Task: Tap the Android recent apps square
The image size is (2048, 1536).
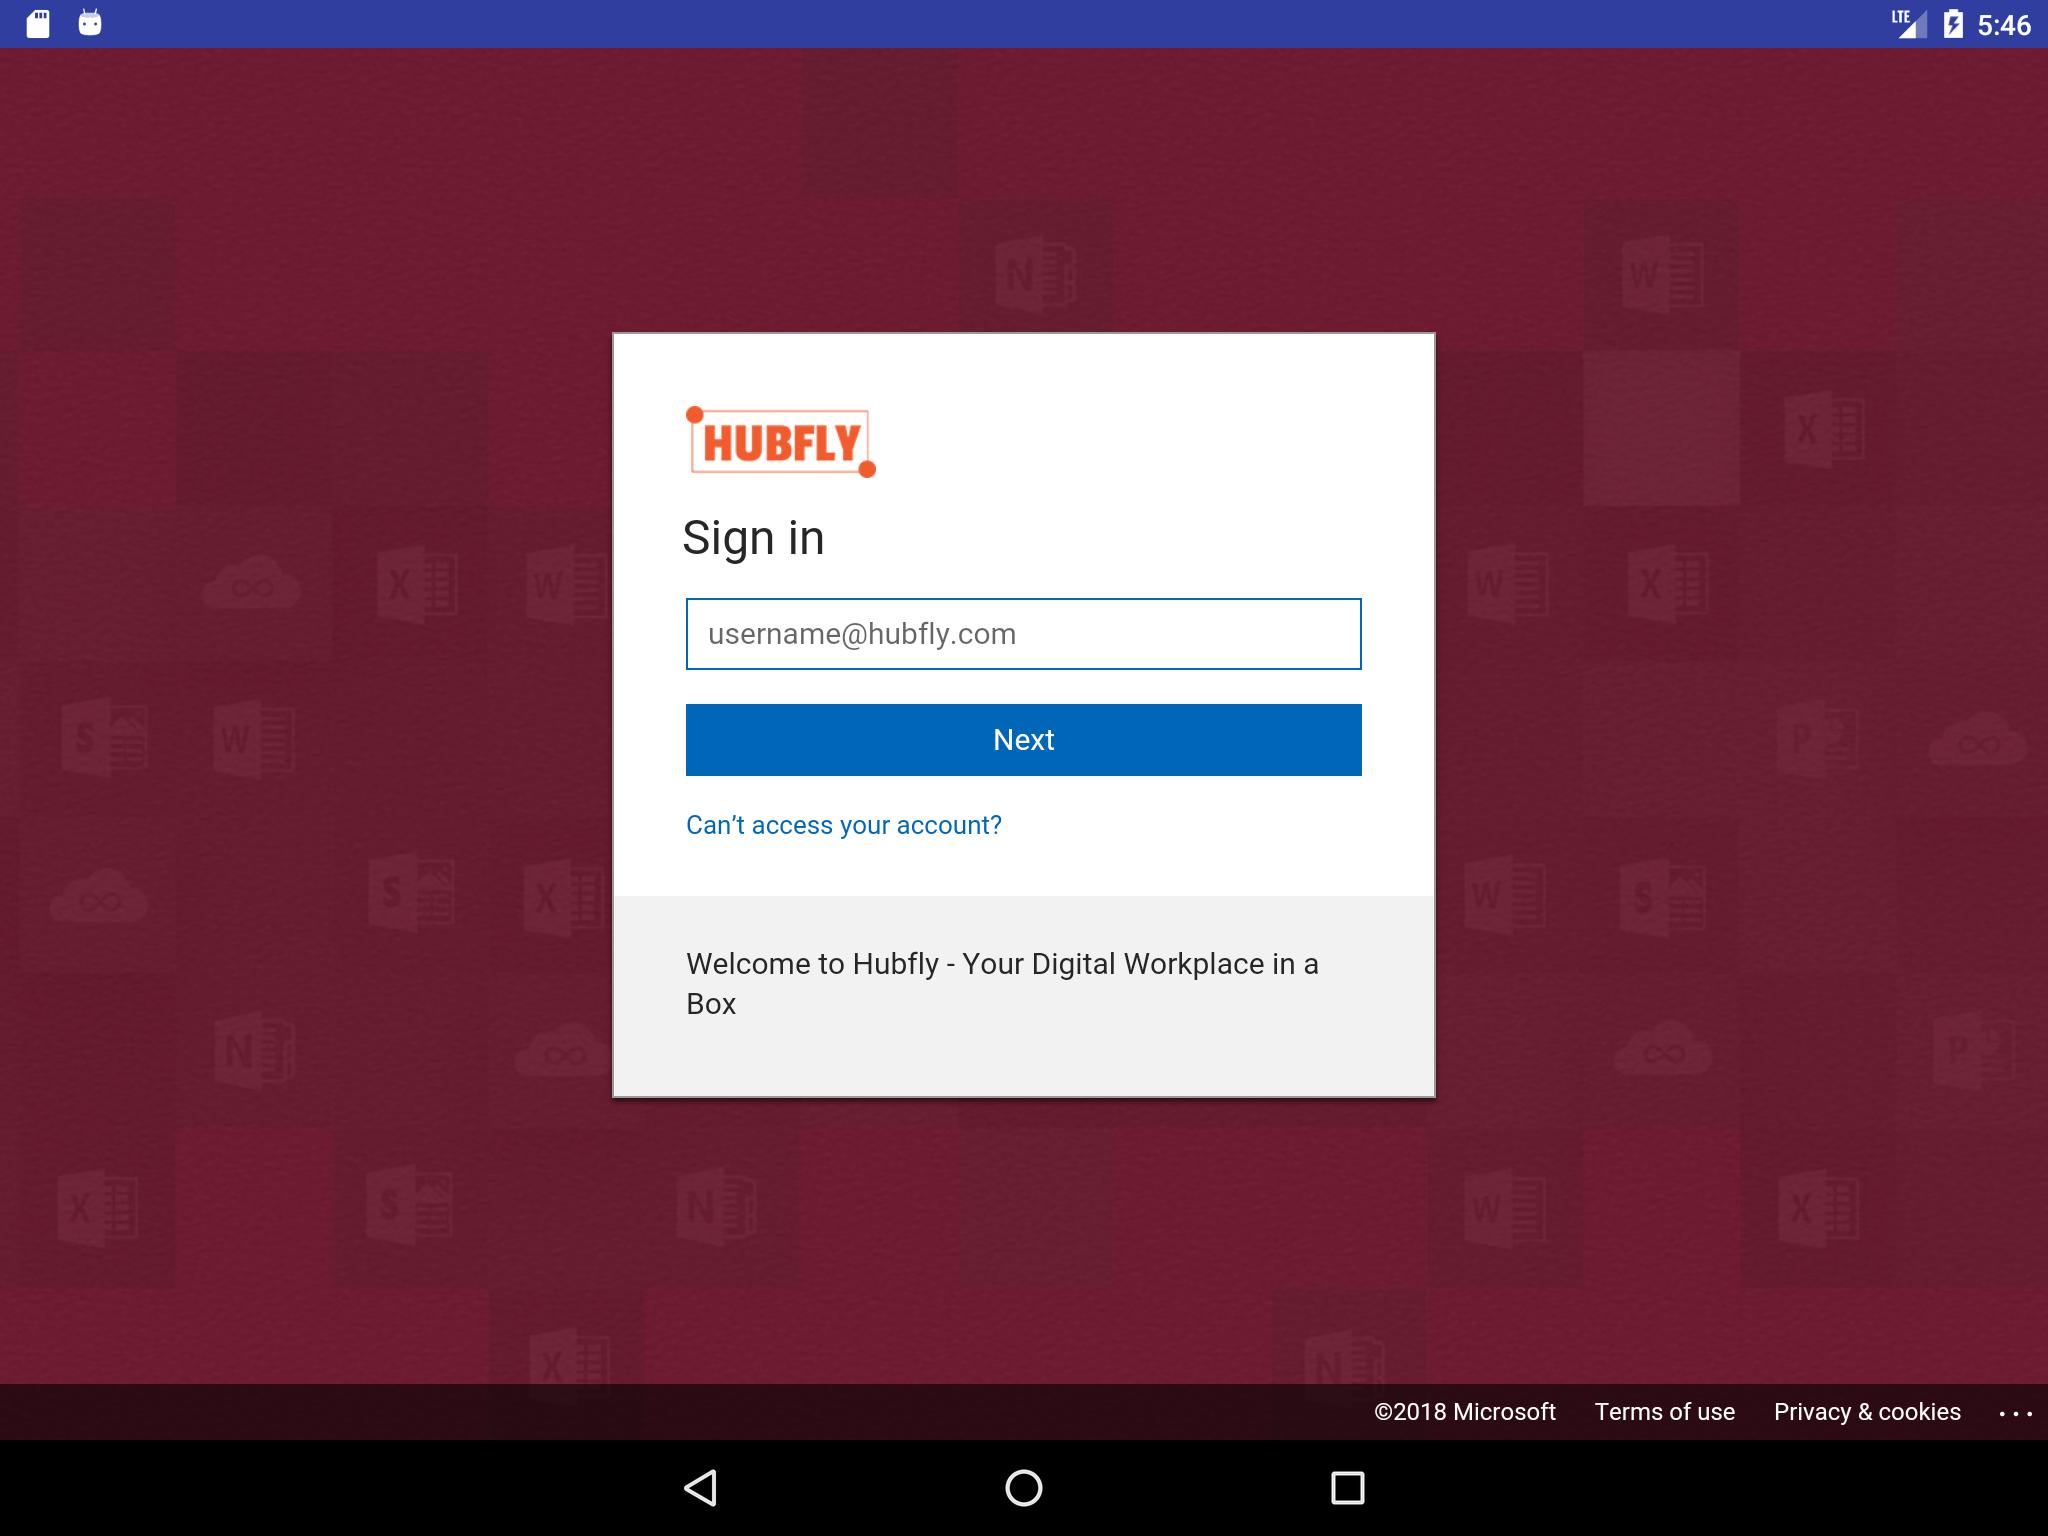Action: click(1347, 1488)
